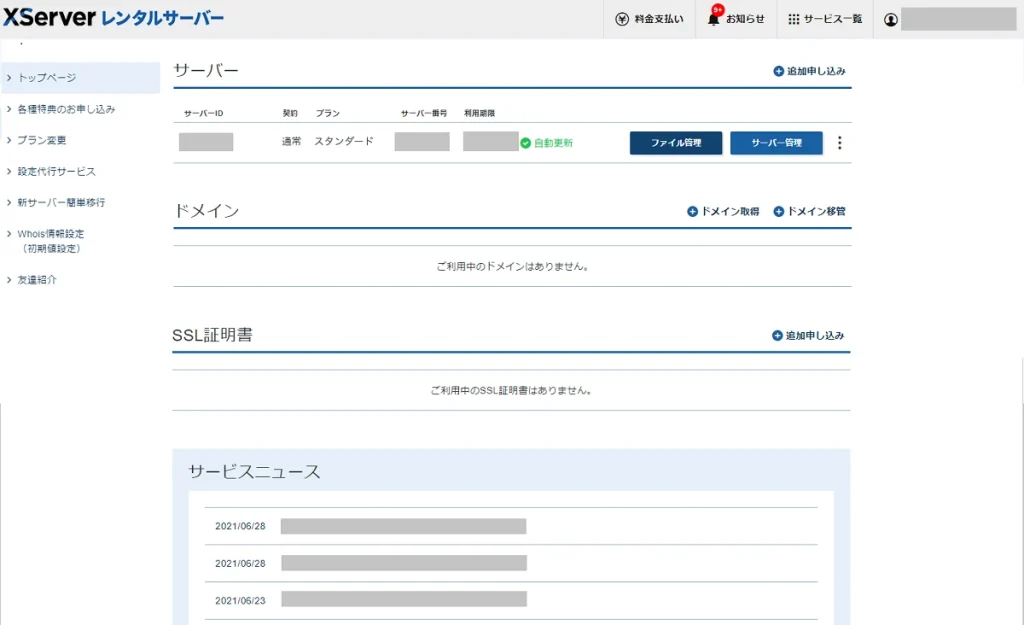
Task: Click the plus icon for サーバー 追加申し込み
Action: 778,71
